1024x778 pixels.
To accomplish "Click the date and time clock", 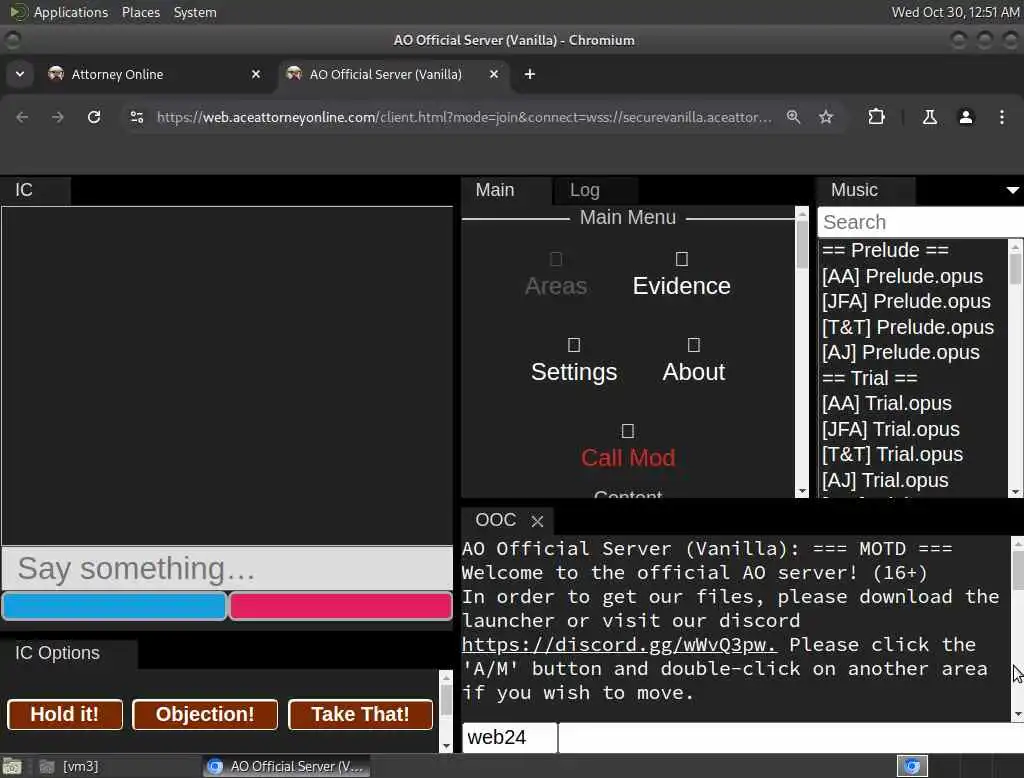I will tap(955, 12).
